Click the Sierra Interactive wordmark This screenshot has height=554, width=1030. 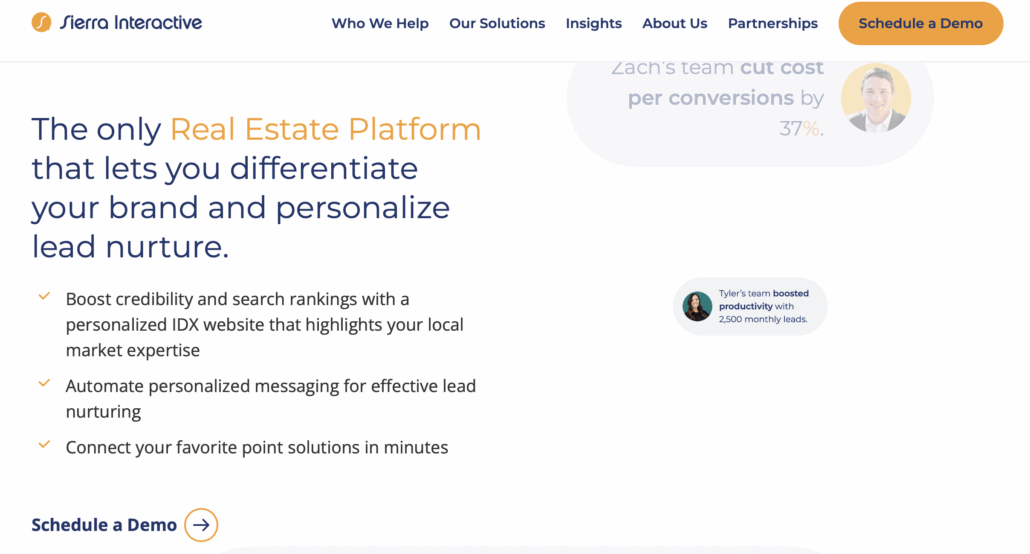point(131,22)
